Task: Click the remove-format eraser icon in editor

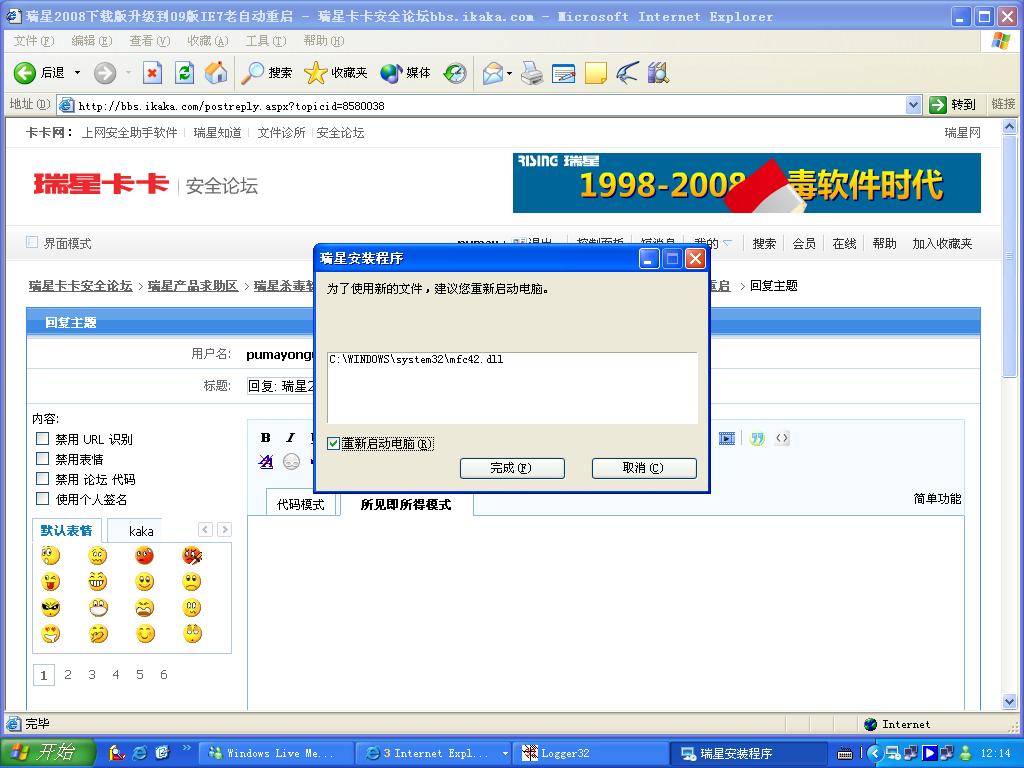Action: pos(266,462)
